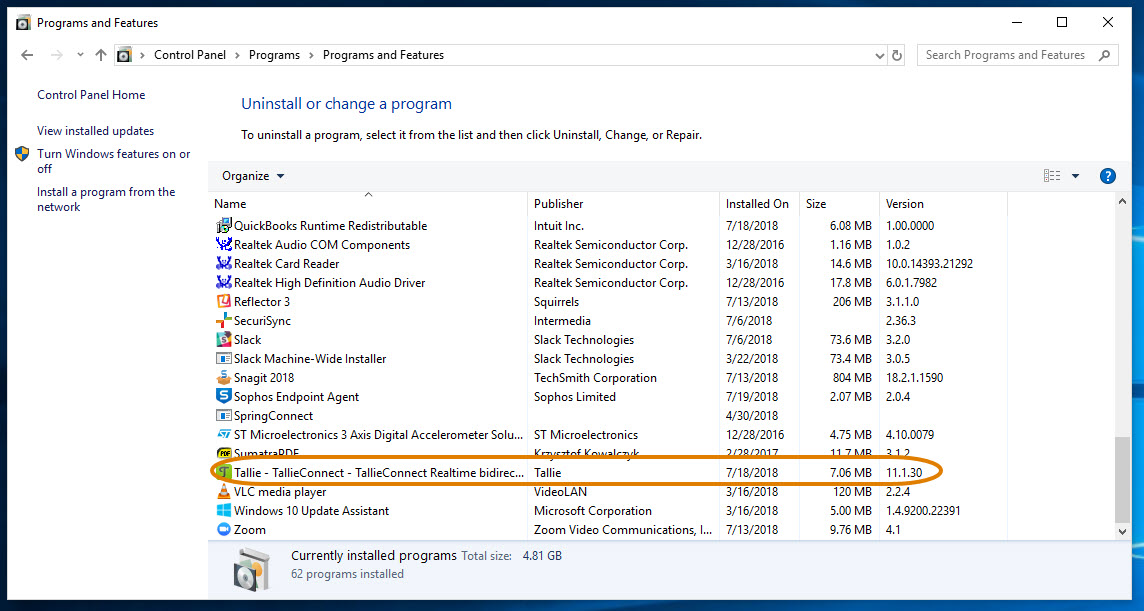Click the Programs and Features breadcrumb
The width and height of the screenshot is (1144, 611).
[384, 55]
